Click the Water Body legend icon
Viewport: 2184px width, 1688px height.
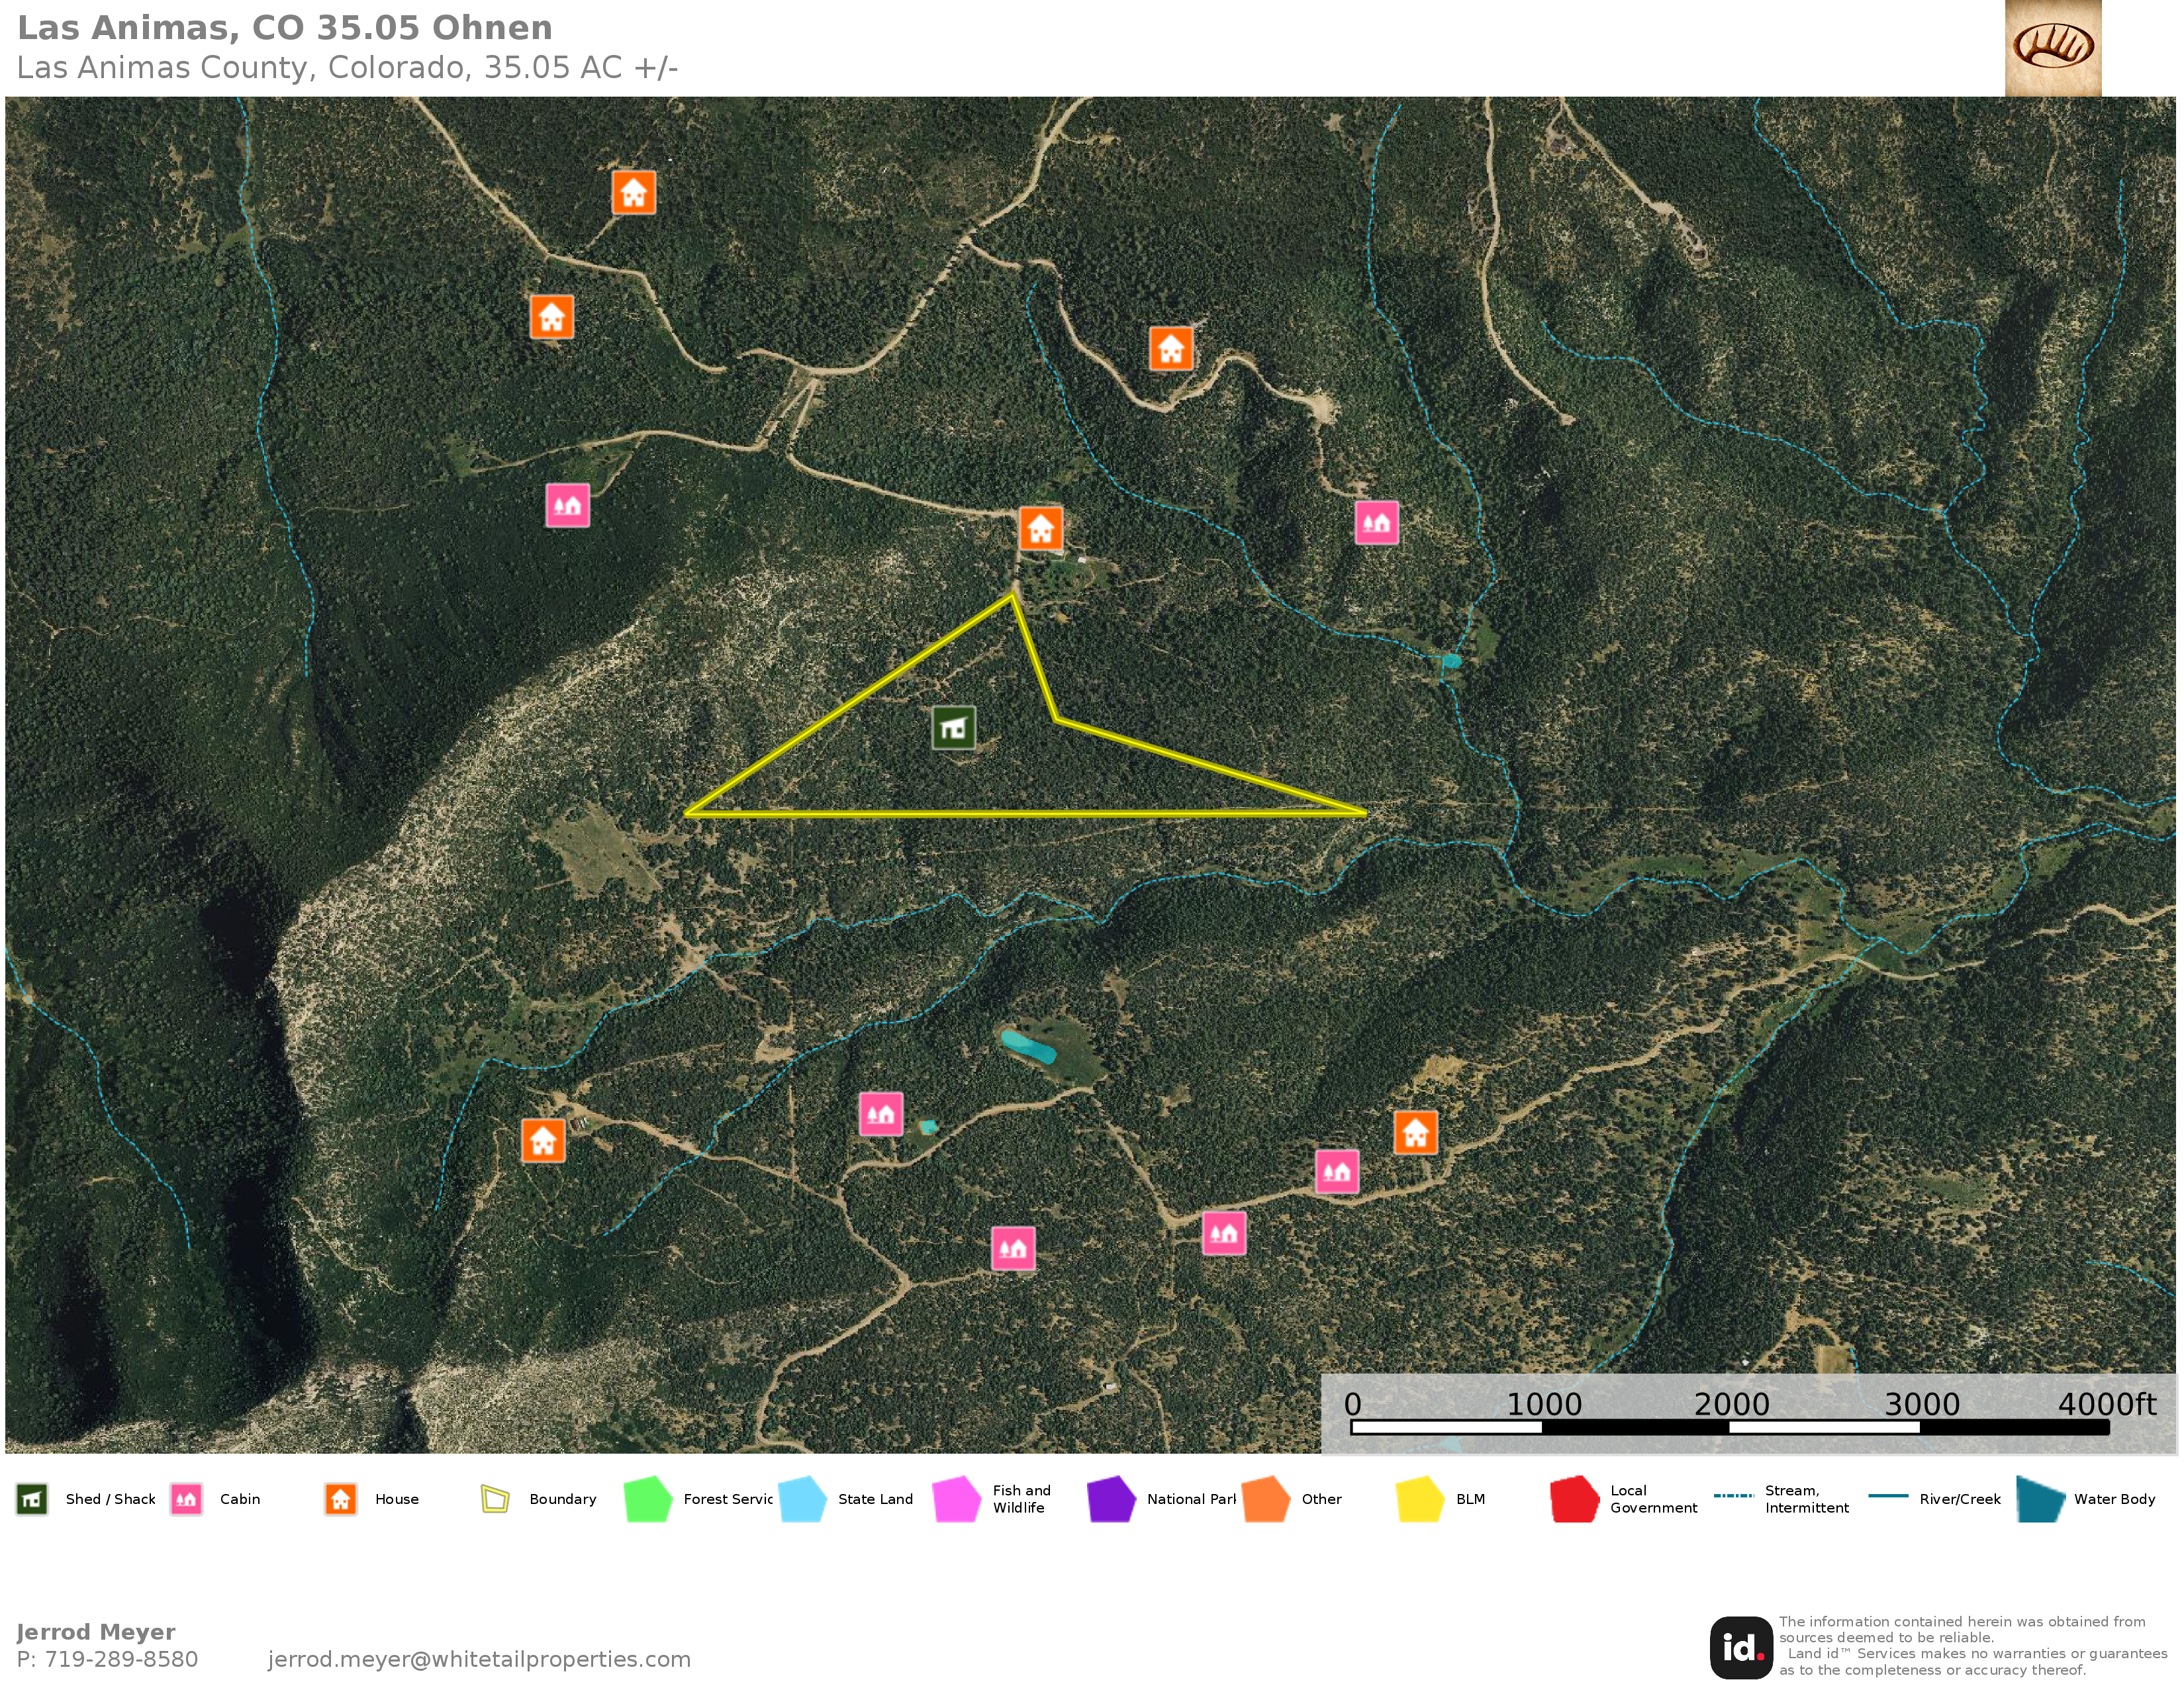[x=2040, y=1499]
